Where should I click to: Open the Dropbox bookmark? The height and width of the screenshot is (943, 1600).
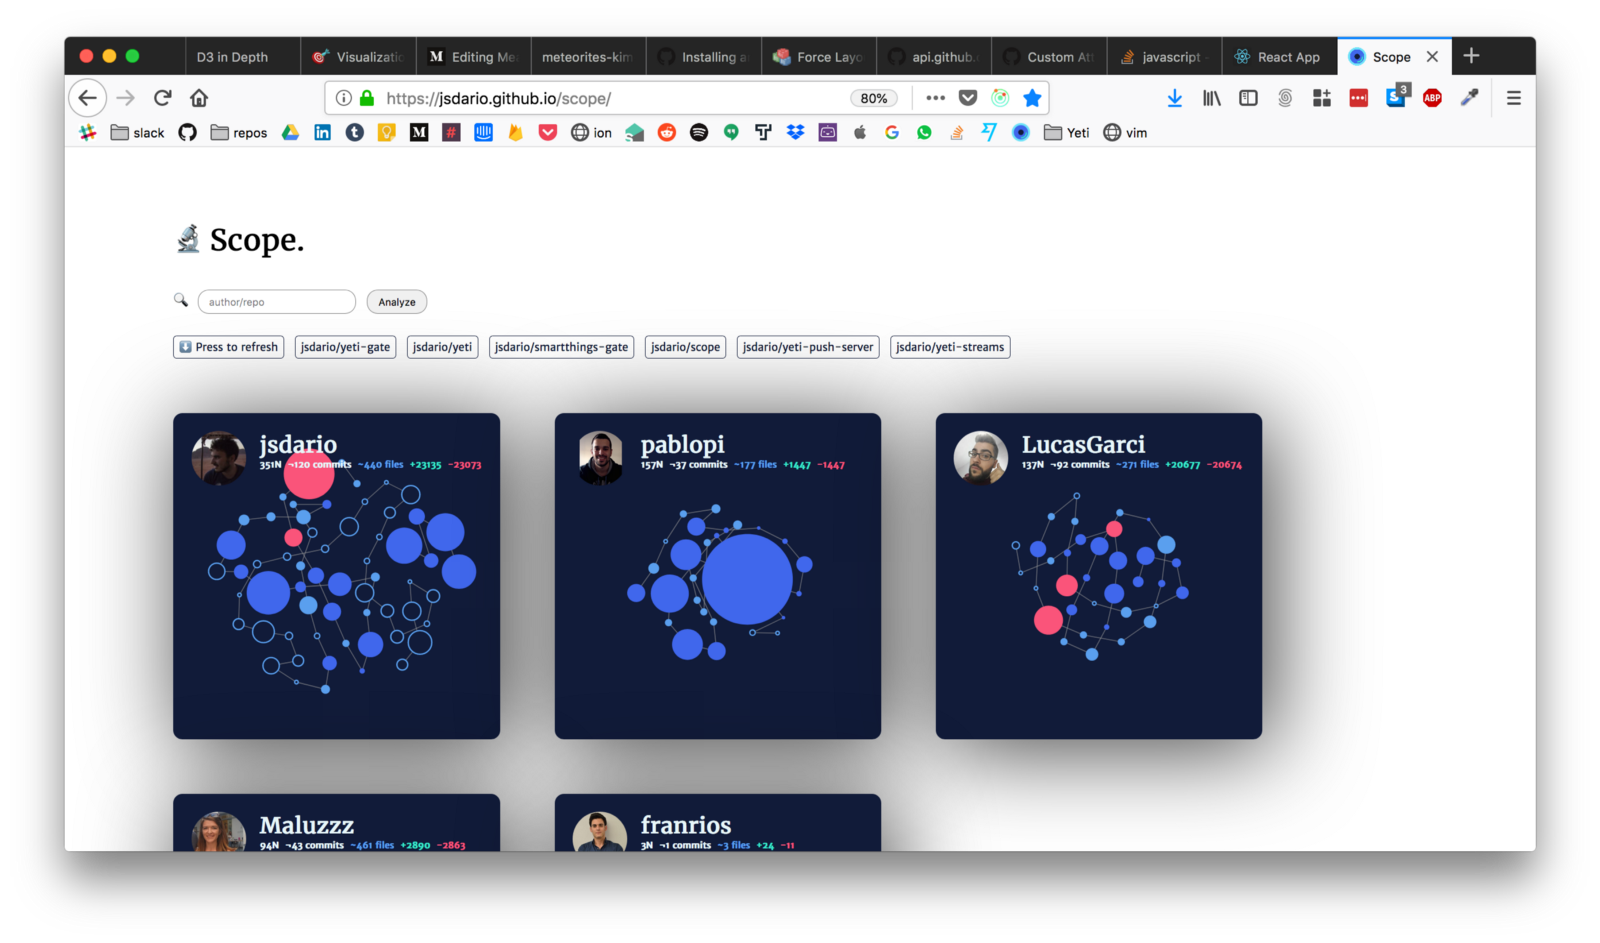(795, 133)
